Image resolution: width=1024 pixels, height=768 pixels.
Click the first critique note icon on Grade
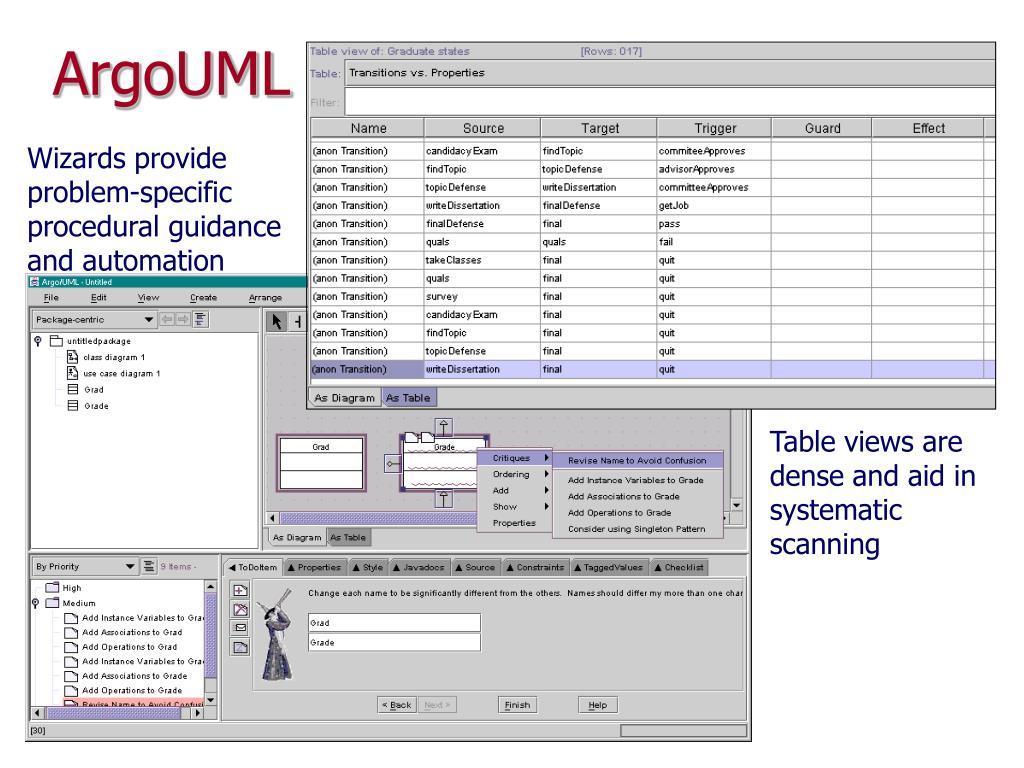tap(411, 437)
